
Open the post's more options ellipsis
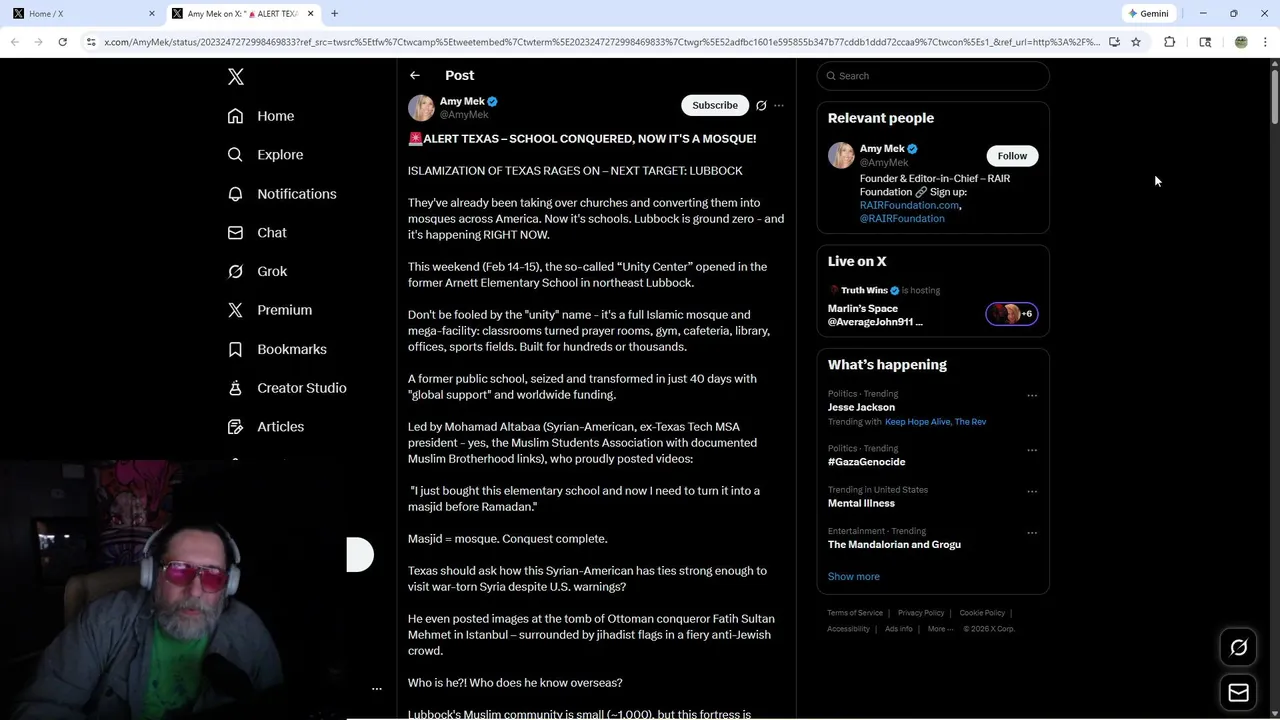tap(779, 105)
